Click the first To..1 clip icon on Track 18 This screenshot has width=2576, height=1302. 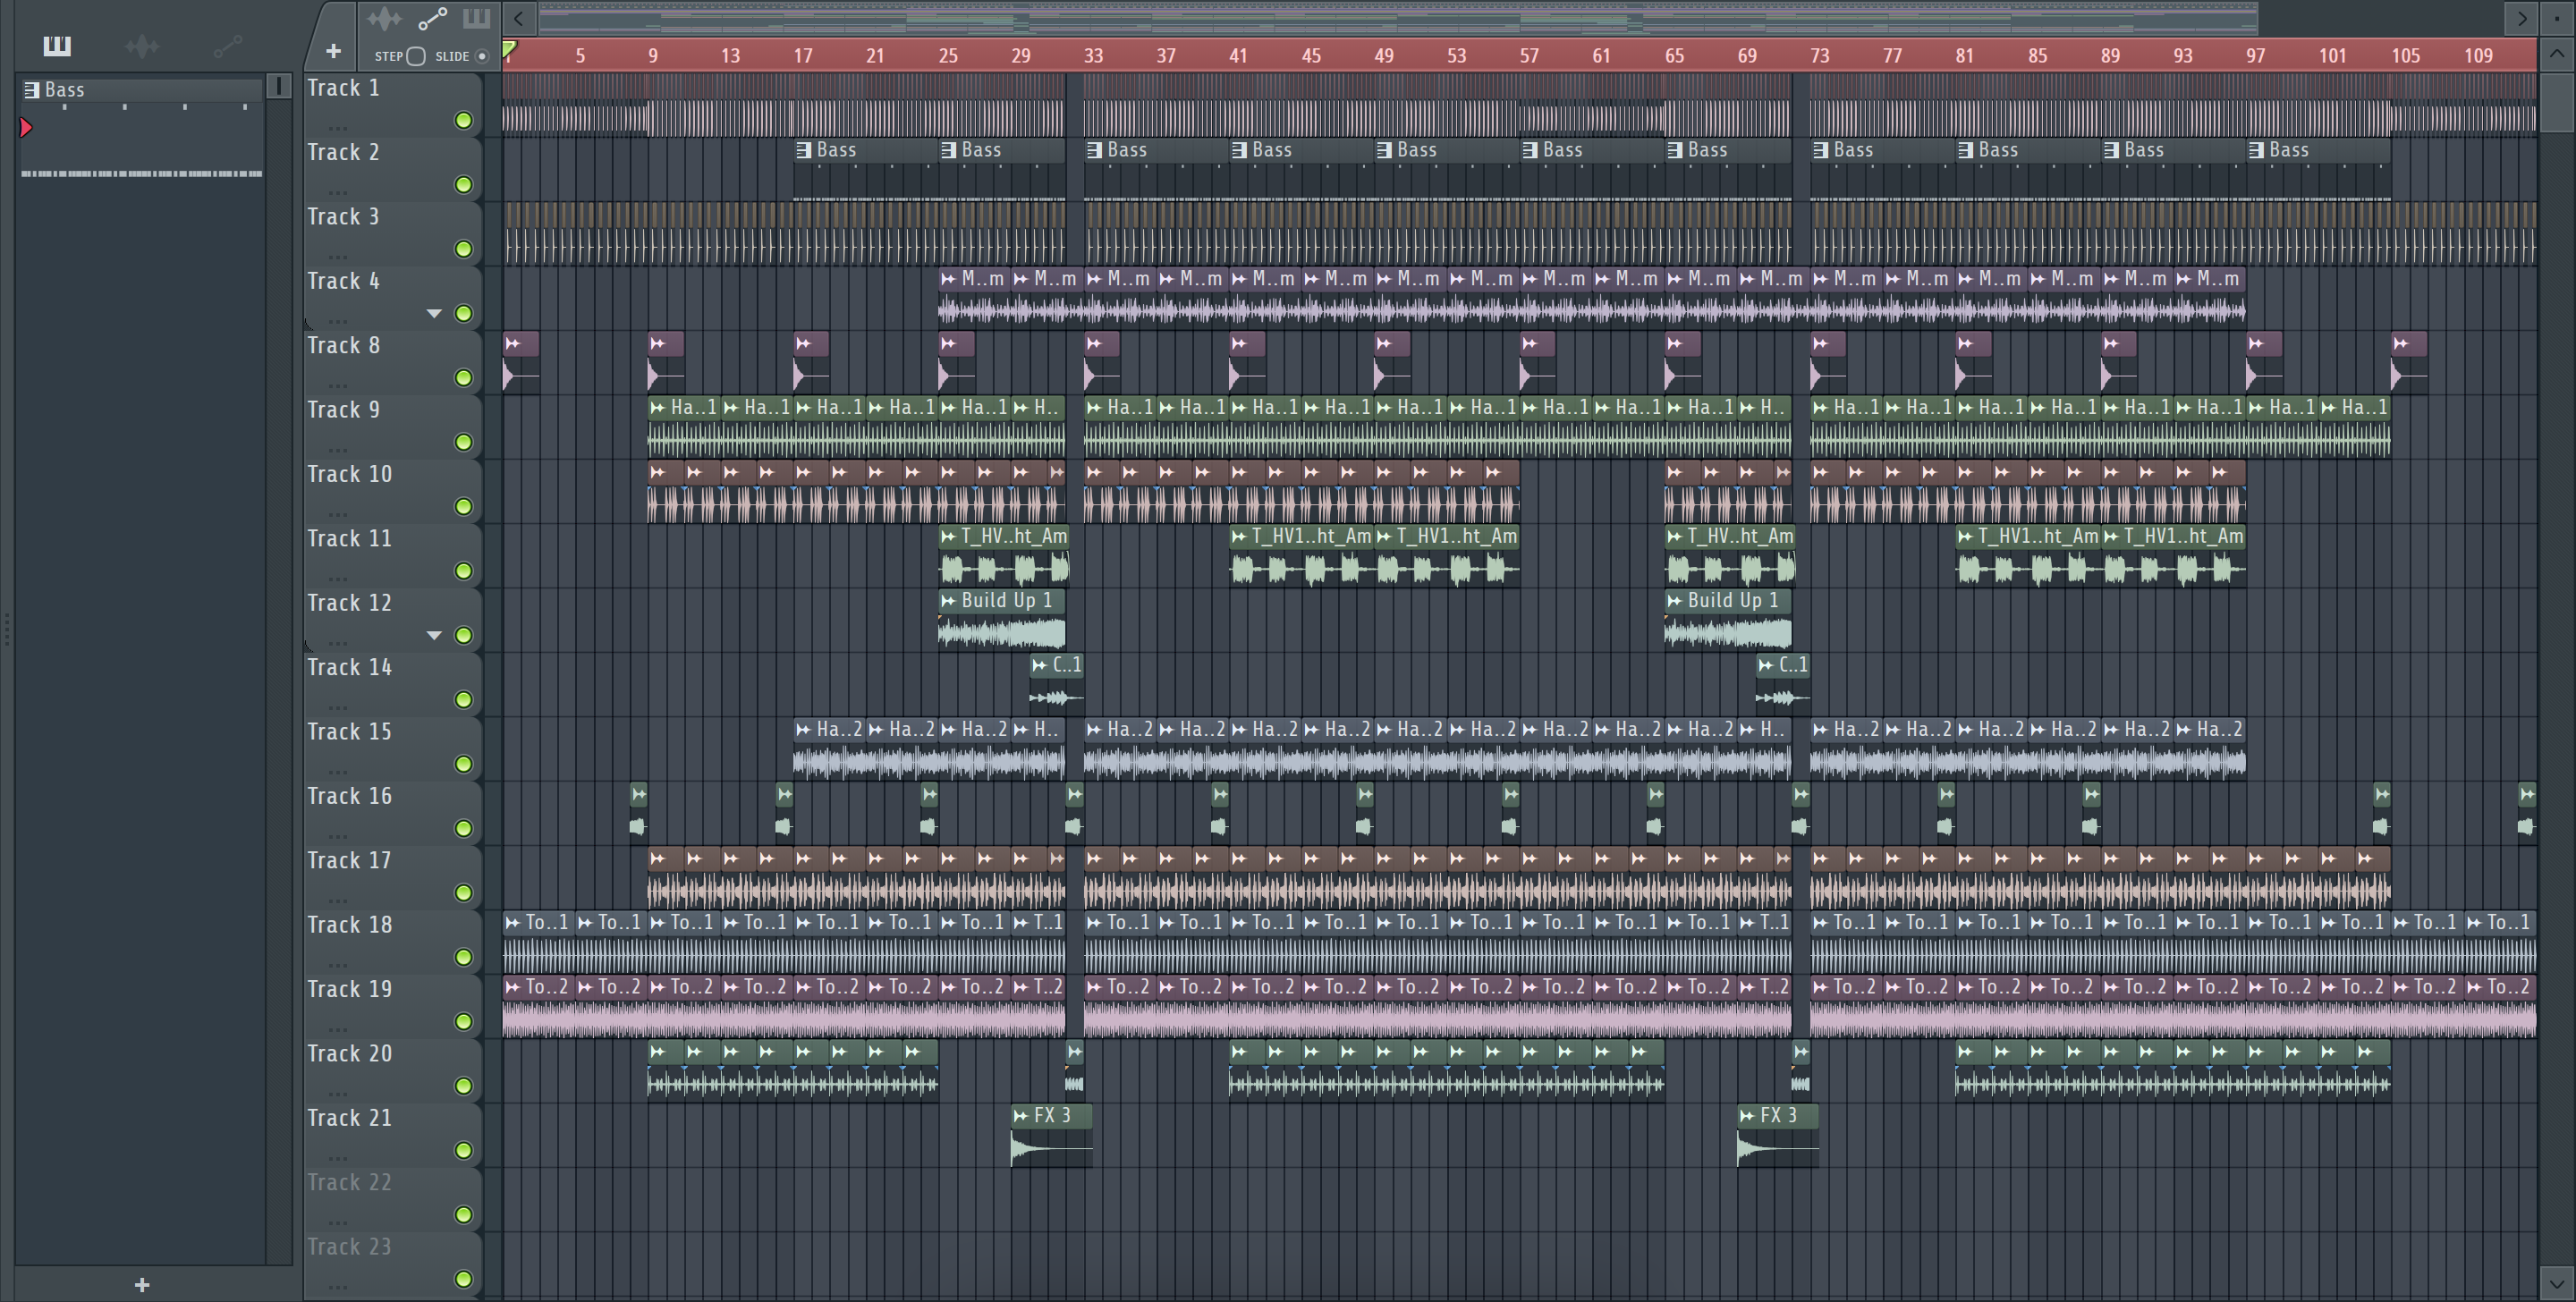coord(512,922)
